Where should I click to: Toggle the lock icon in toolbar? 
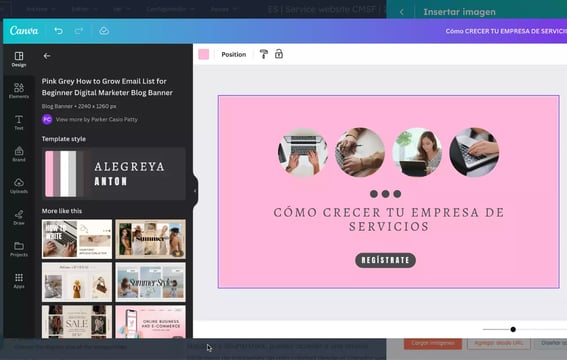point(279,54)
